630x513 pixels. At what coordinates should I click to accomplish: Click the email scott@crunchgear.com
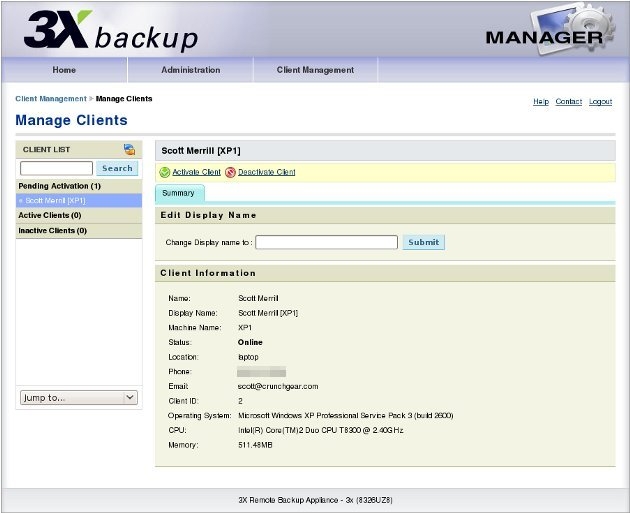pos(278,386)
